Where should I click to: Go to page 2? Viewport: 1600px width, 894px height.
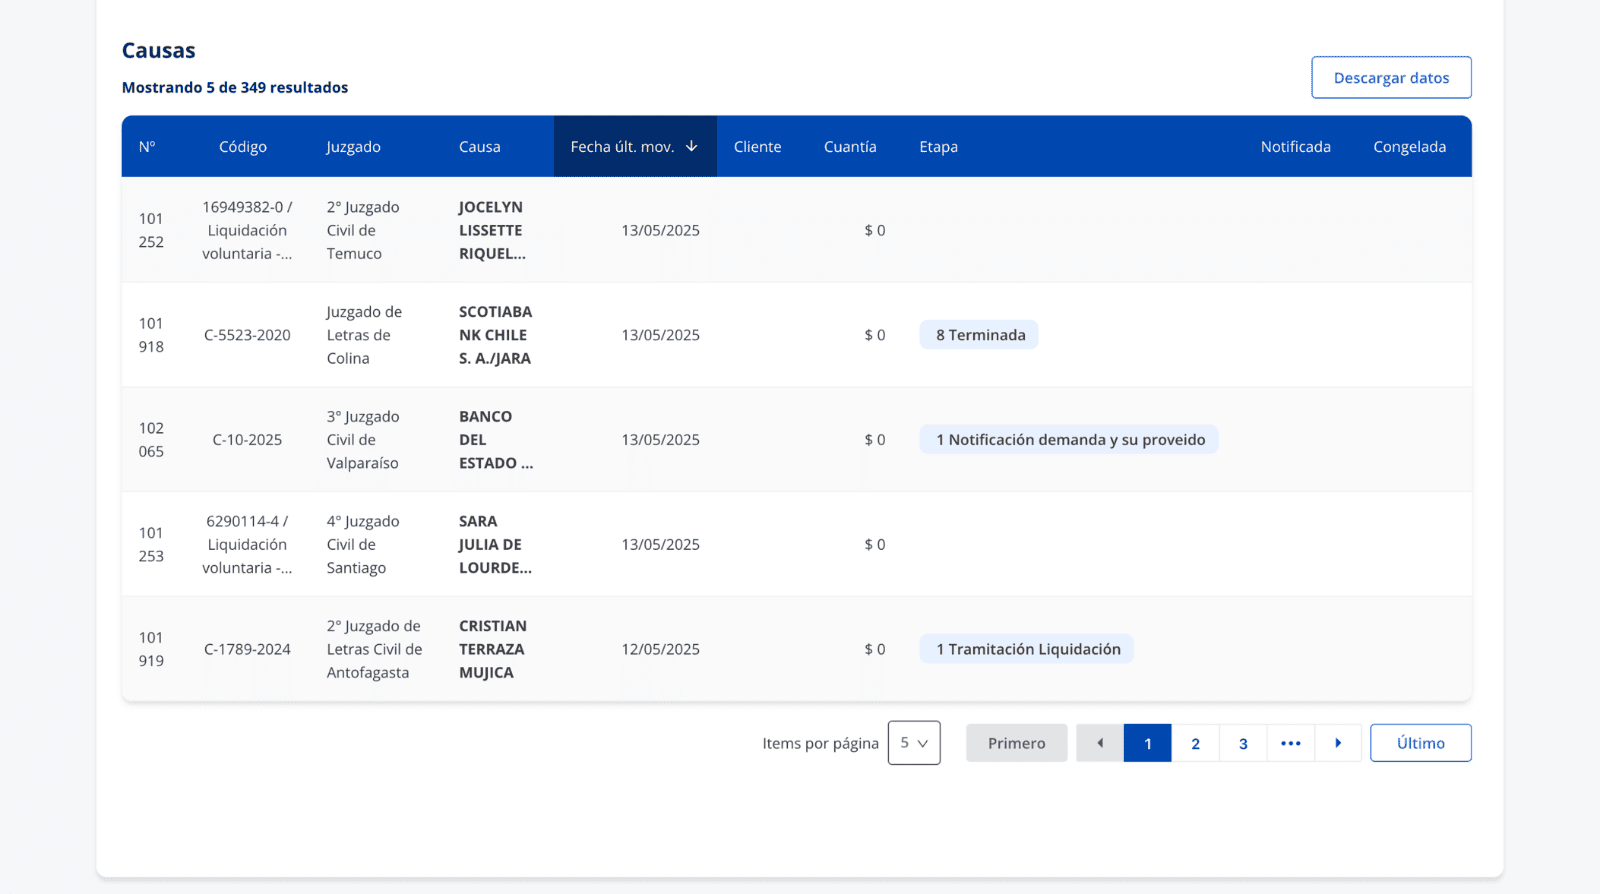pyautogui.click(x=1195, y=743)
